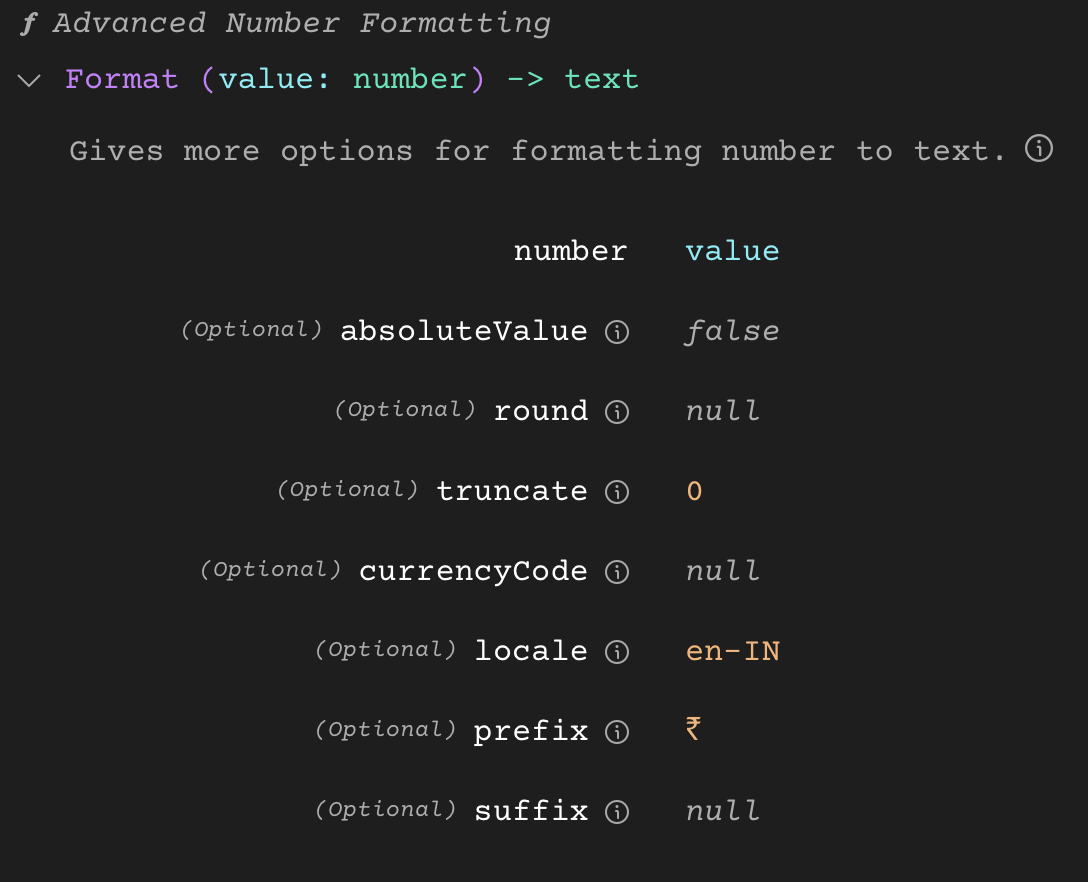Click the info icon after the description text

coord(1038,149)
